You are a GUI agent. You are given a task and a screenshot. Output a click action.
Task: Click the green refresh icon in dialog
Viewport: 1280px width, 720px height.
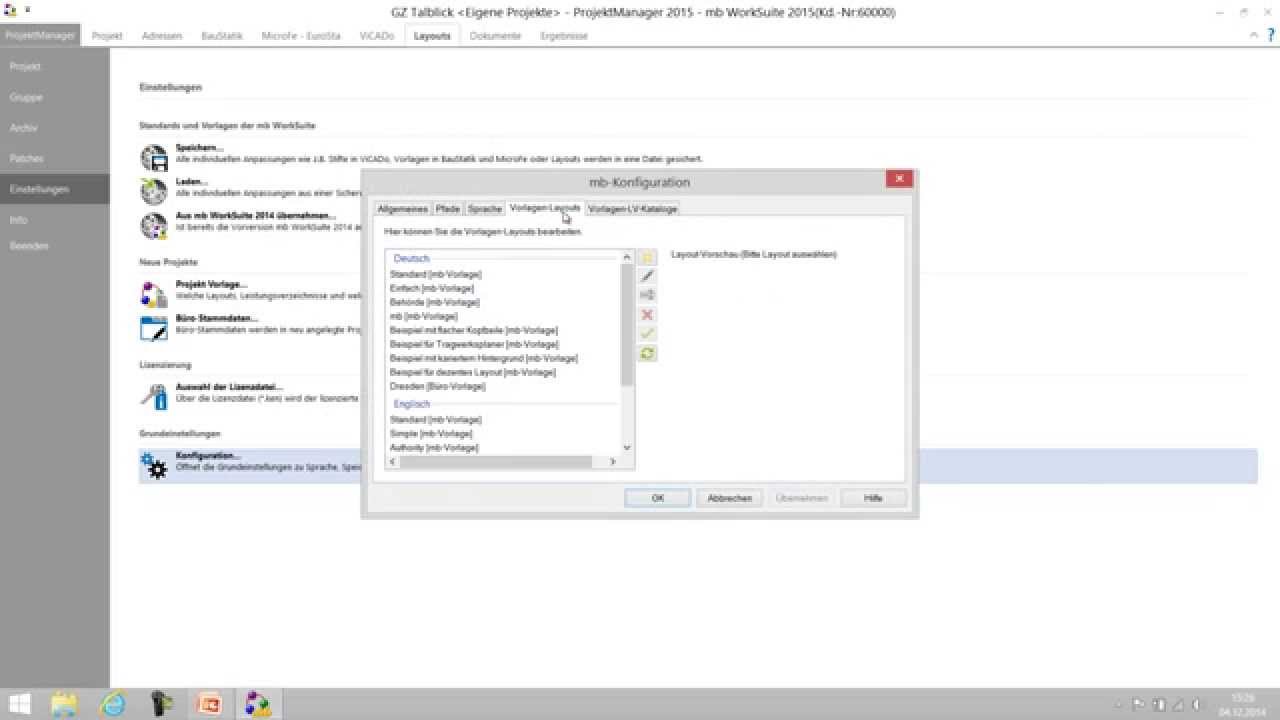(647, 353)
